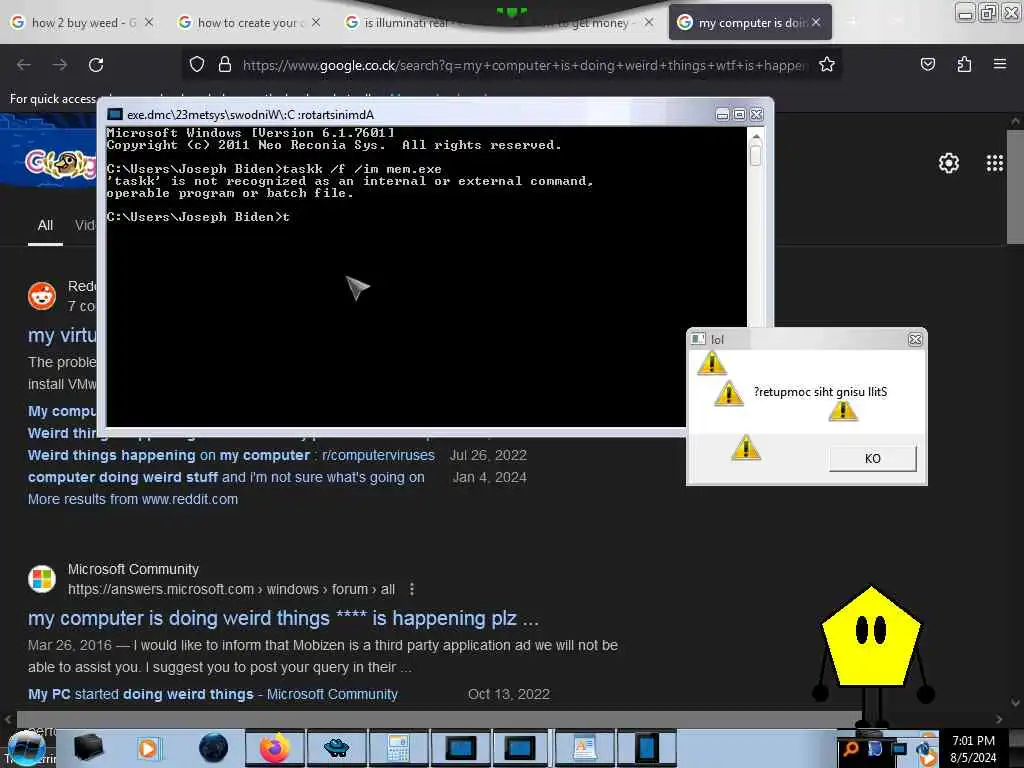Open the Google apps grid icon
The image size is (1024, 768).
995,163
